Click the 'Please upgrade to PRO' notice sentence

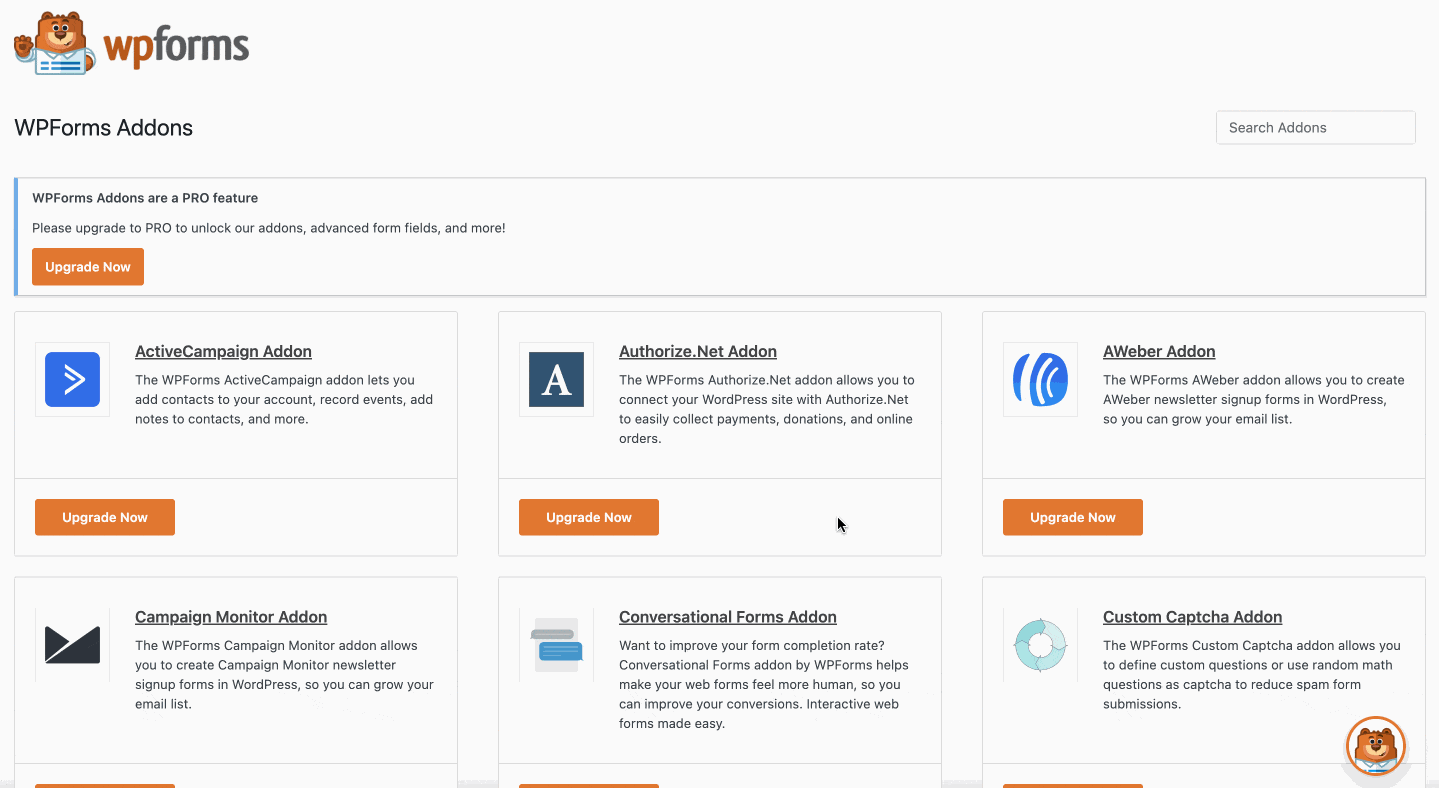pyautogui.click(x=269, y=228)
